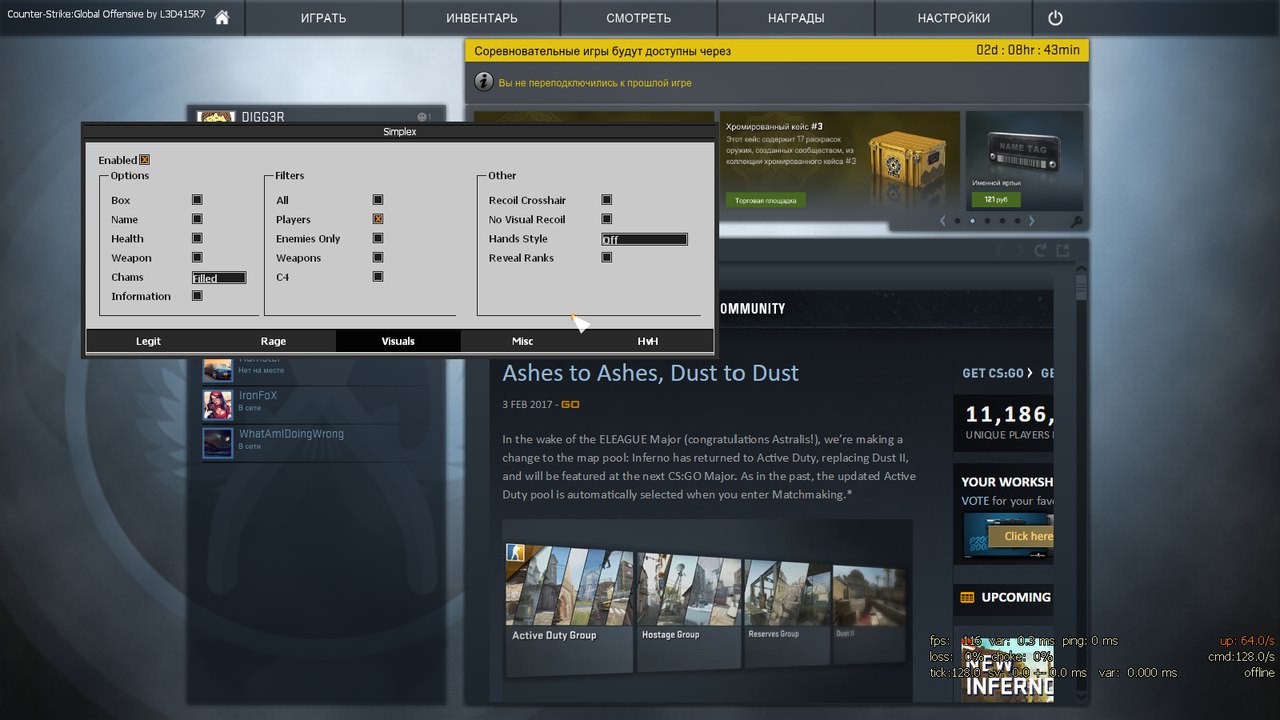Screen dimensions: 1280x720
Task: Open WhatAmIDoingWrong friend avatar
Action: point(217,442)
